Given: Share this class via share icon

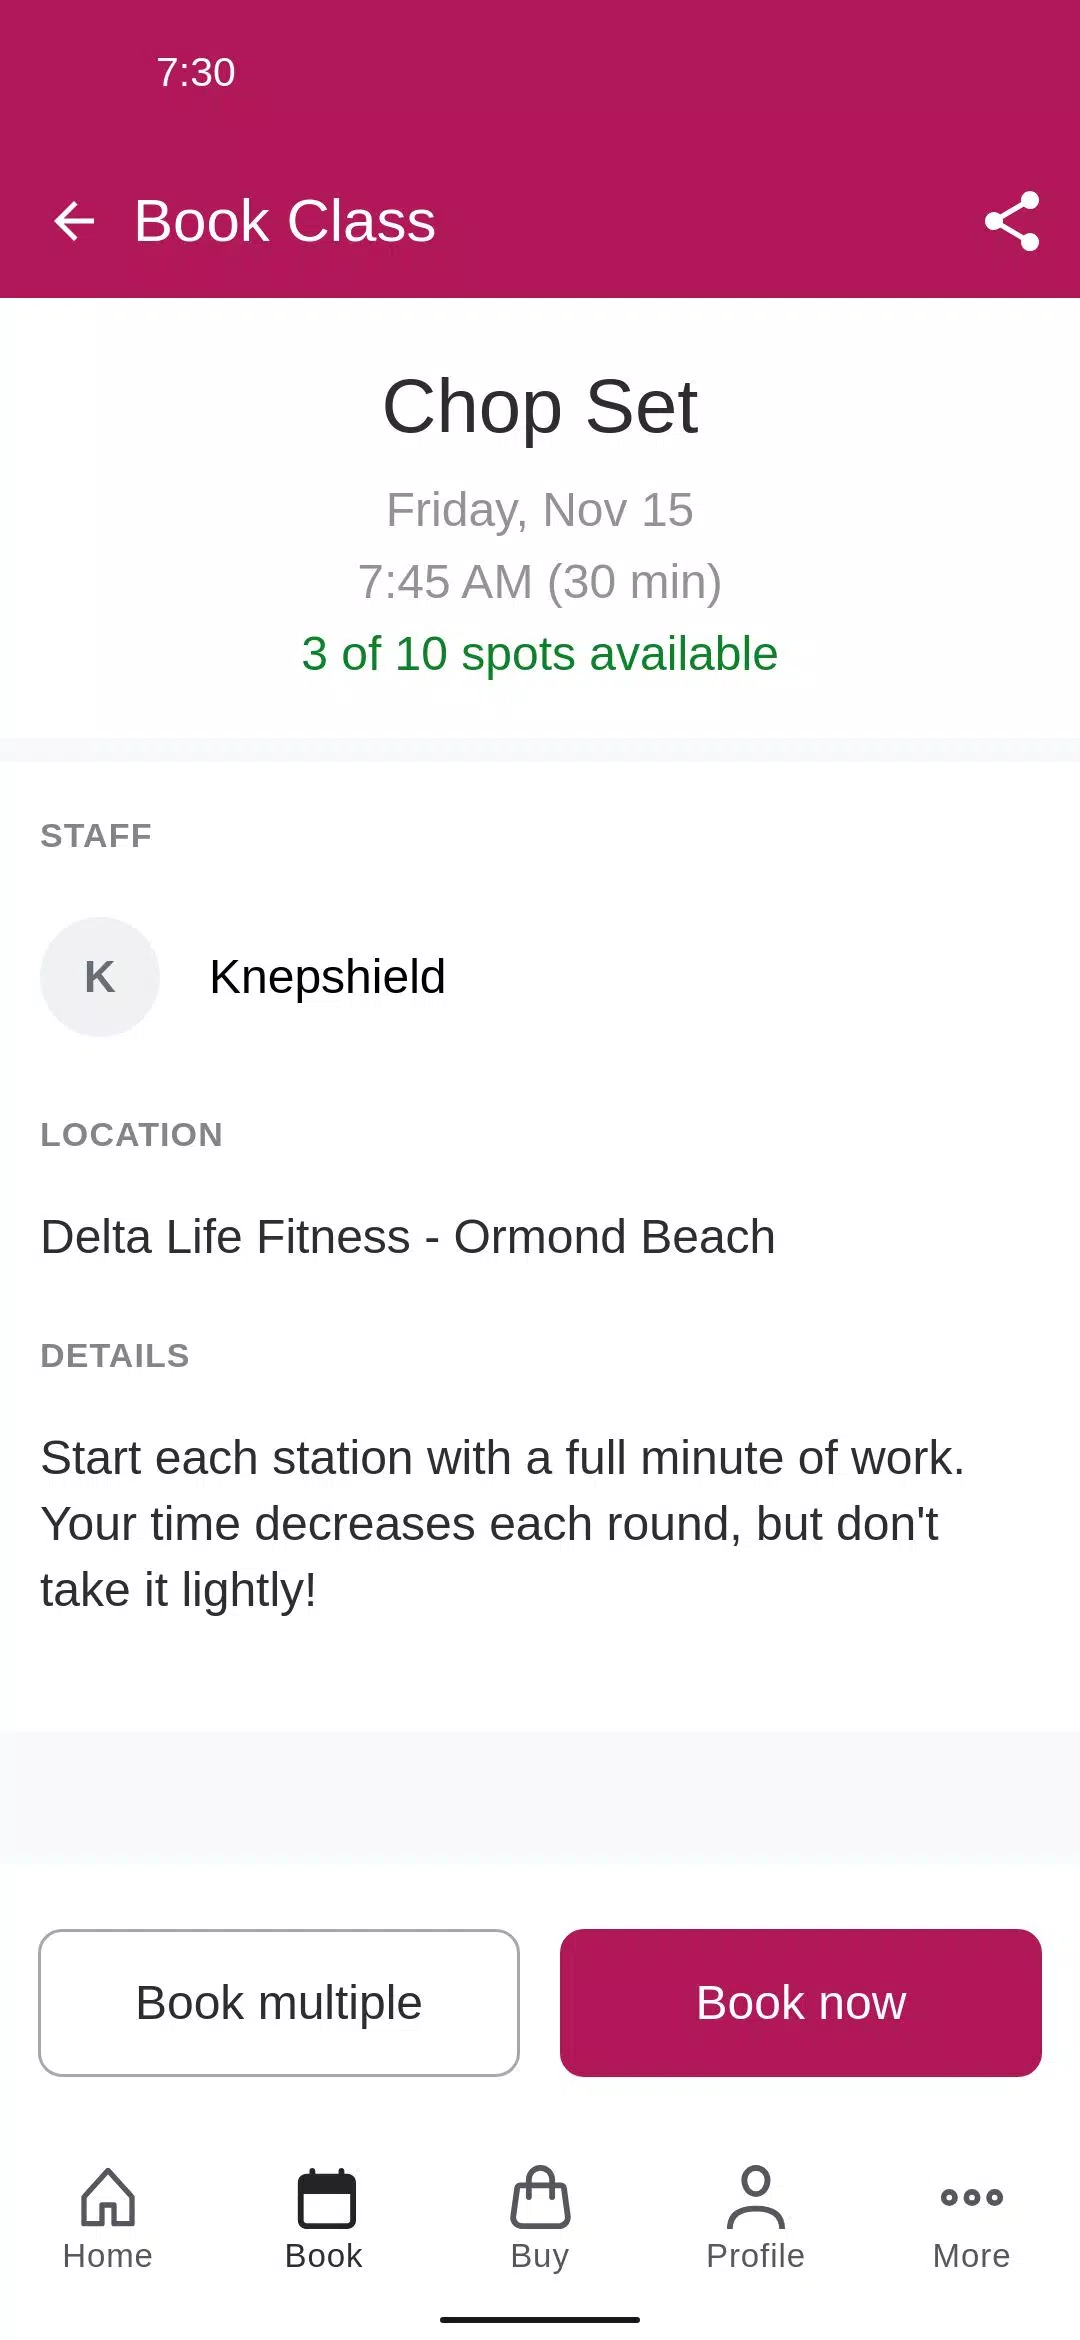Looking at the screenshot, I should click(x=1012, y=221).
